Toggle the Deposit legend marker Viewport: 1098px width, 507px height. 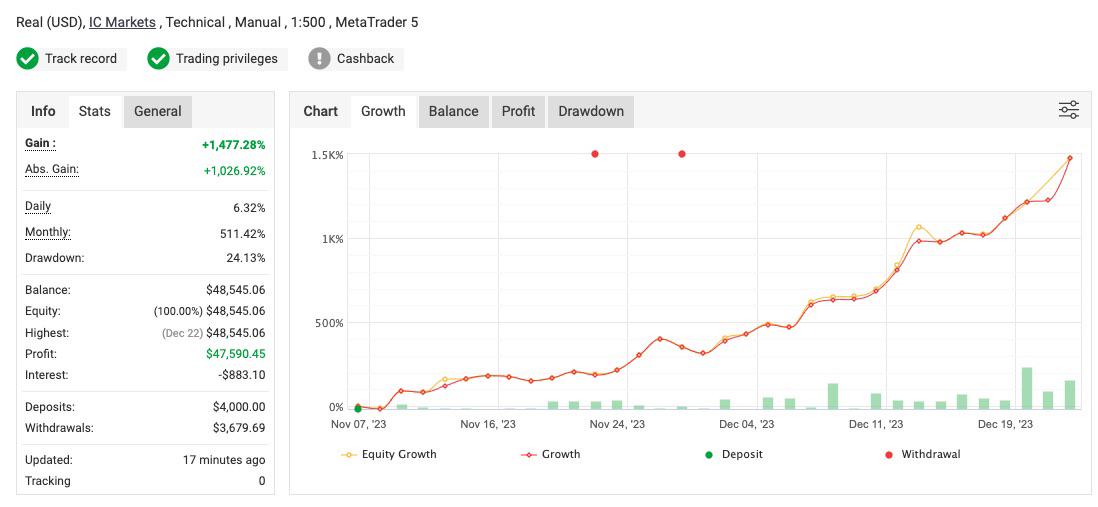point(734,454)
